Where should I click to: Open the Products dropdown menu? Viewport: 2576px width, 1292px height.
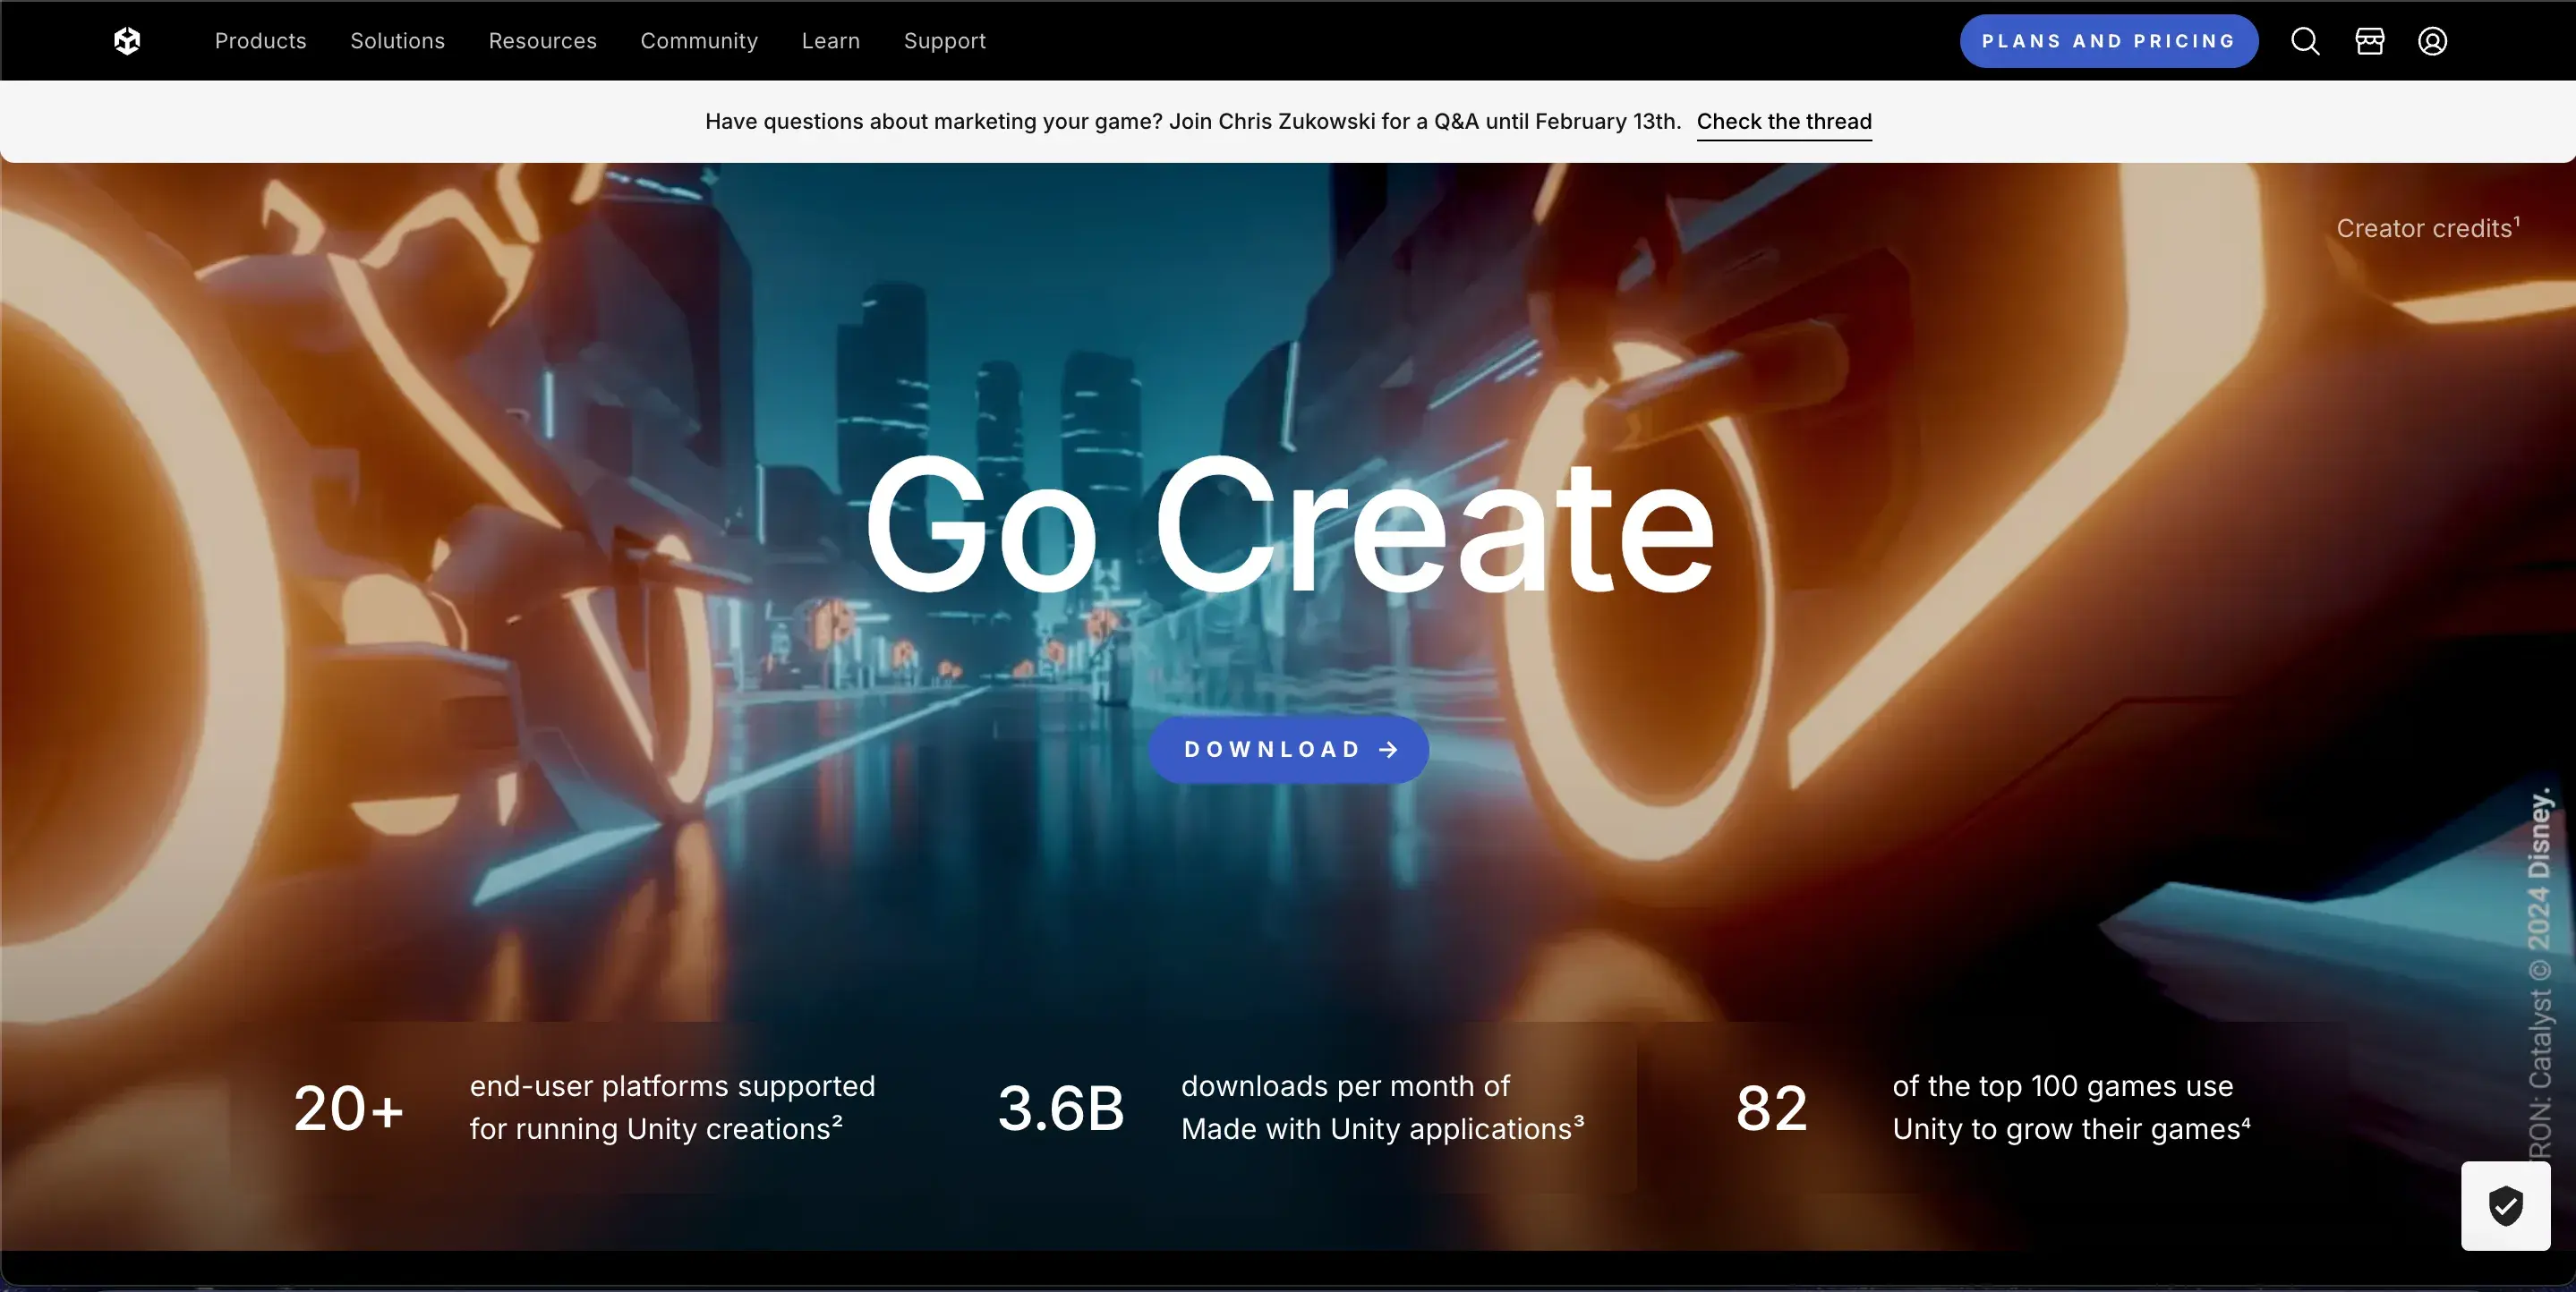pyautogui.click(x=260, y=41)
